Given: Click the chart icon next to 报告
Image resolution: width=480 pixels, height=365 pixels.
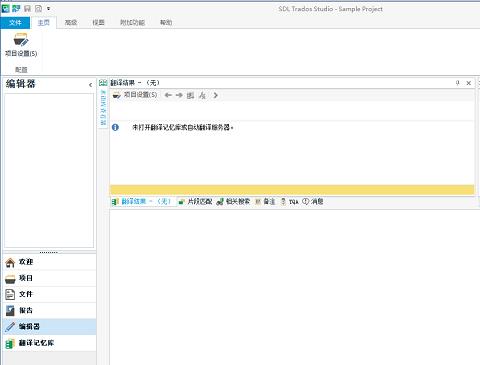Looking at the screenshot, I should [x=10, y=311].
